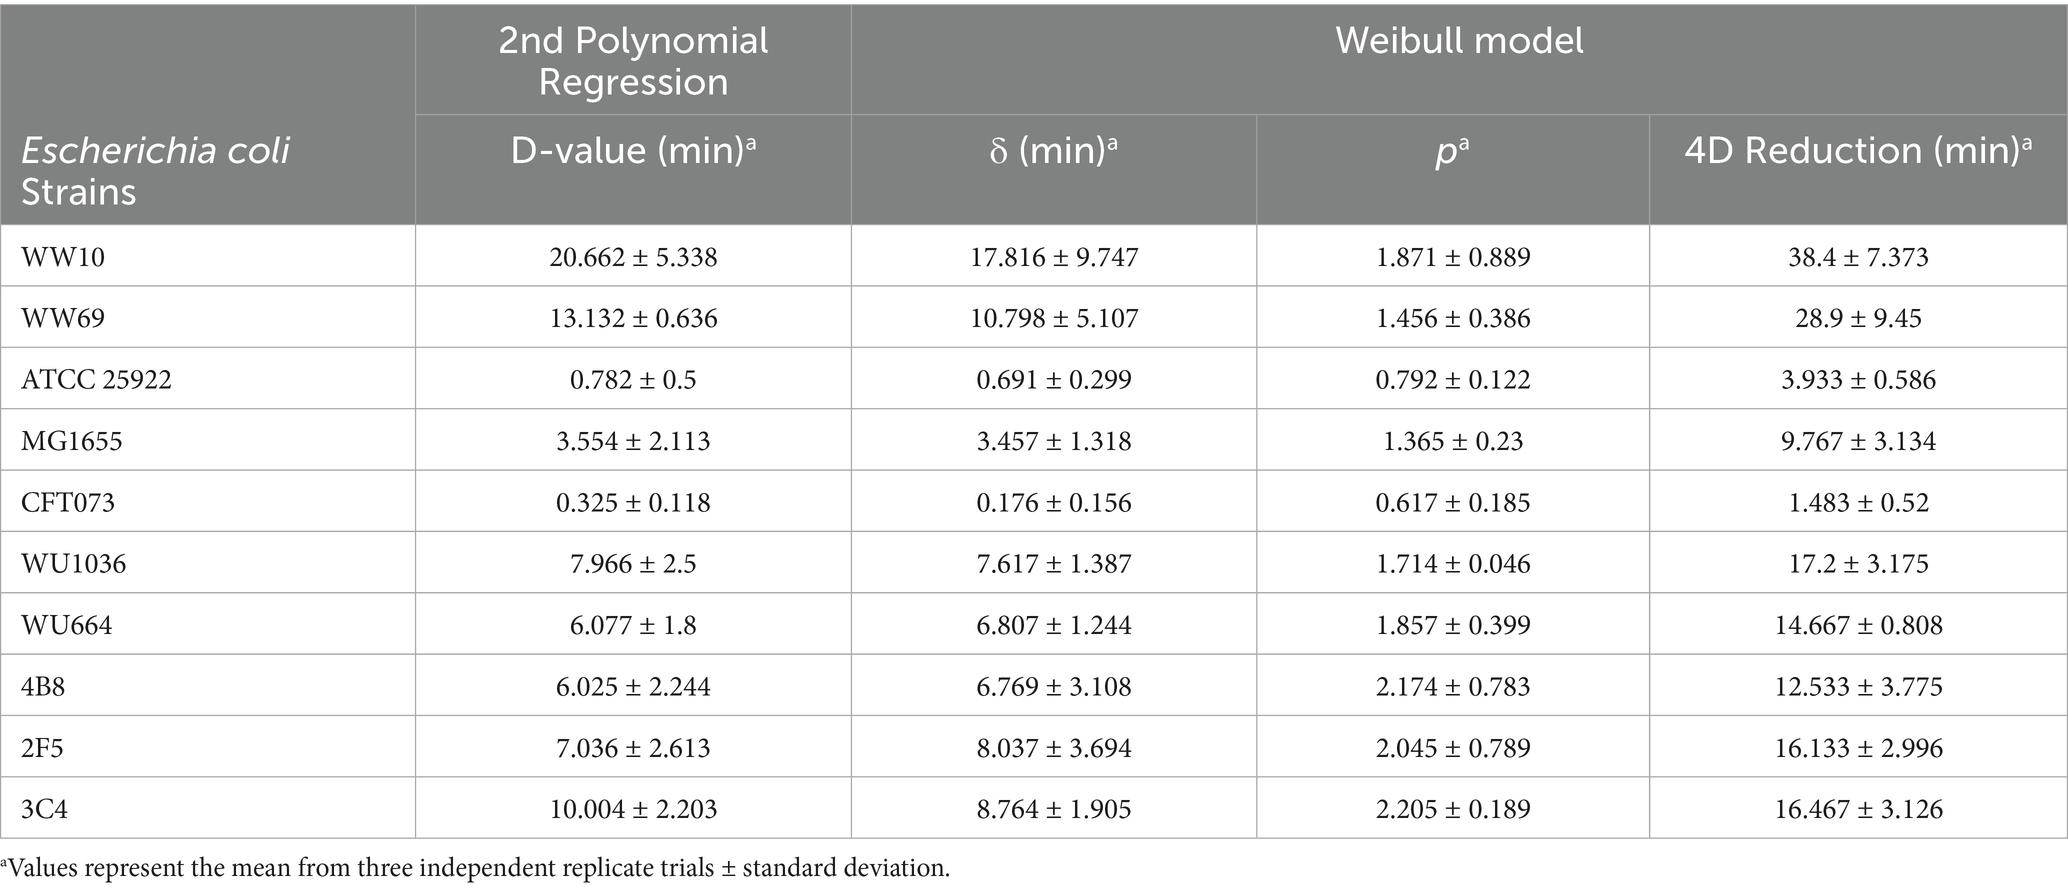
Task: Select 4D reduction 38.4 ± 7.373 cell
Action: (1858, 257)
